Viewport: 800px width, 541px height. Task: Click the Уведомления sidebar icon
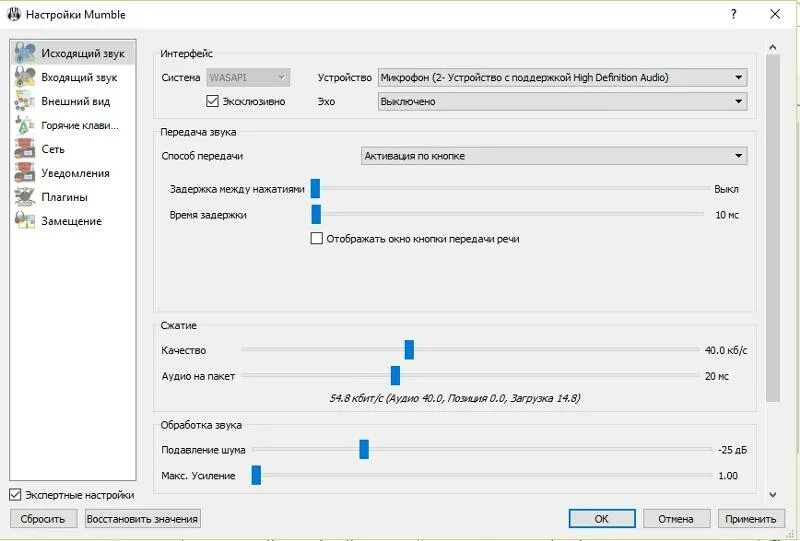tap(24, 173)
